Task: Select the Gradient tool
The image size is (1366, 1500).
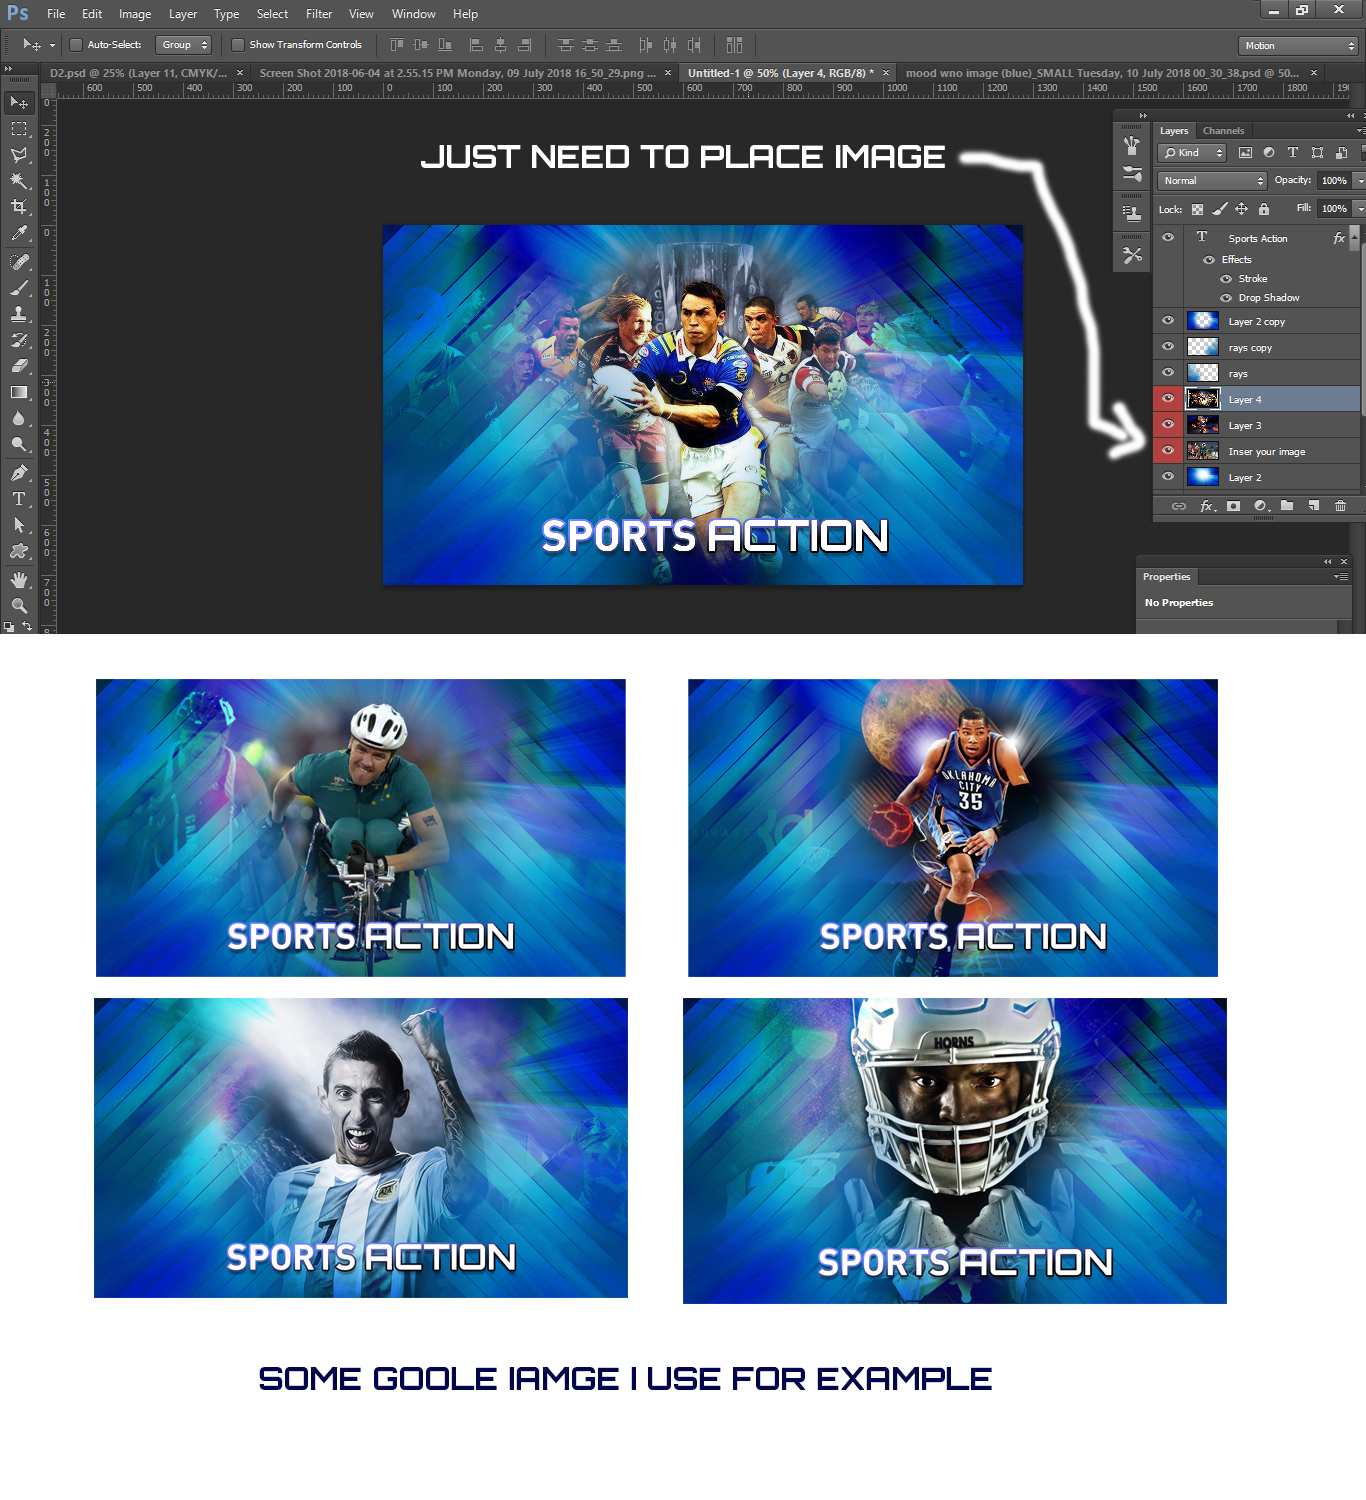Action: tap(19, 392)
